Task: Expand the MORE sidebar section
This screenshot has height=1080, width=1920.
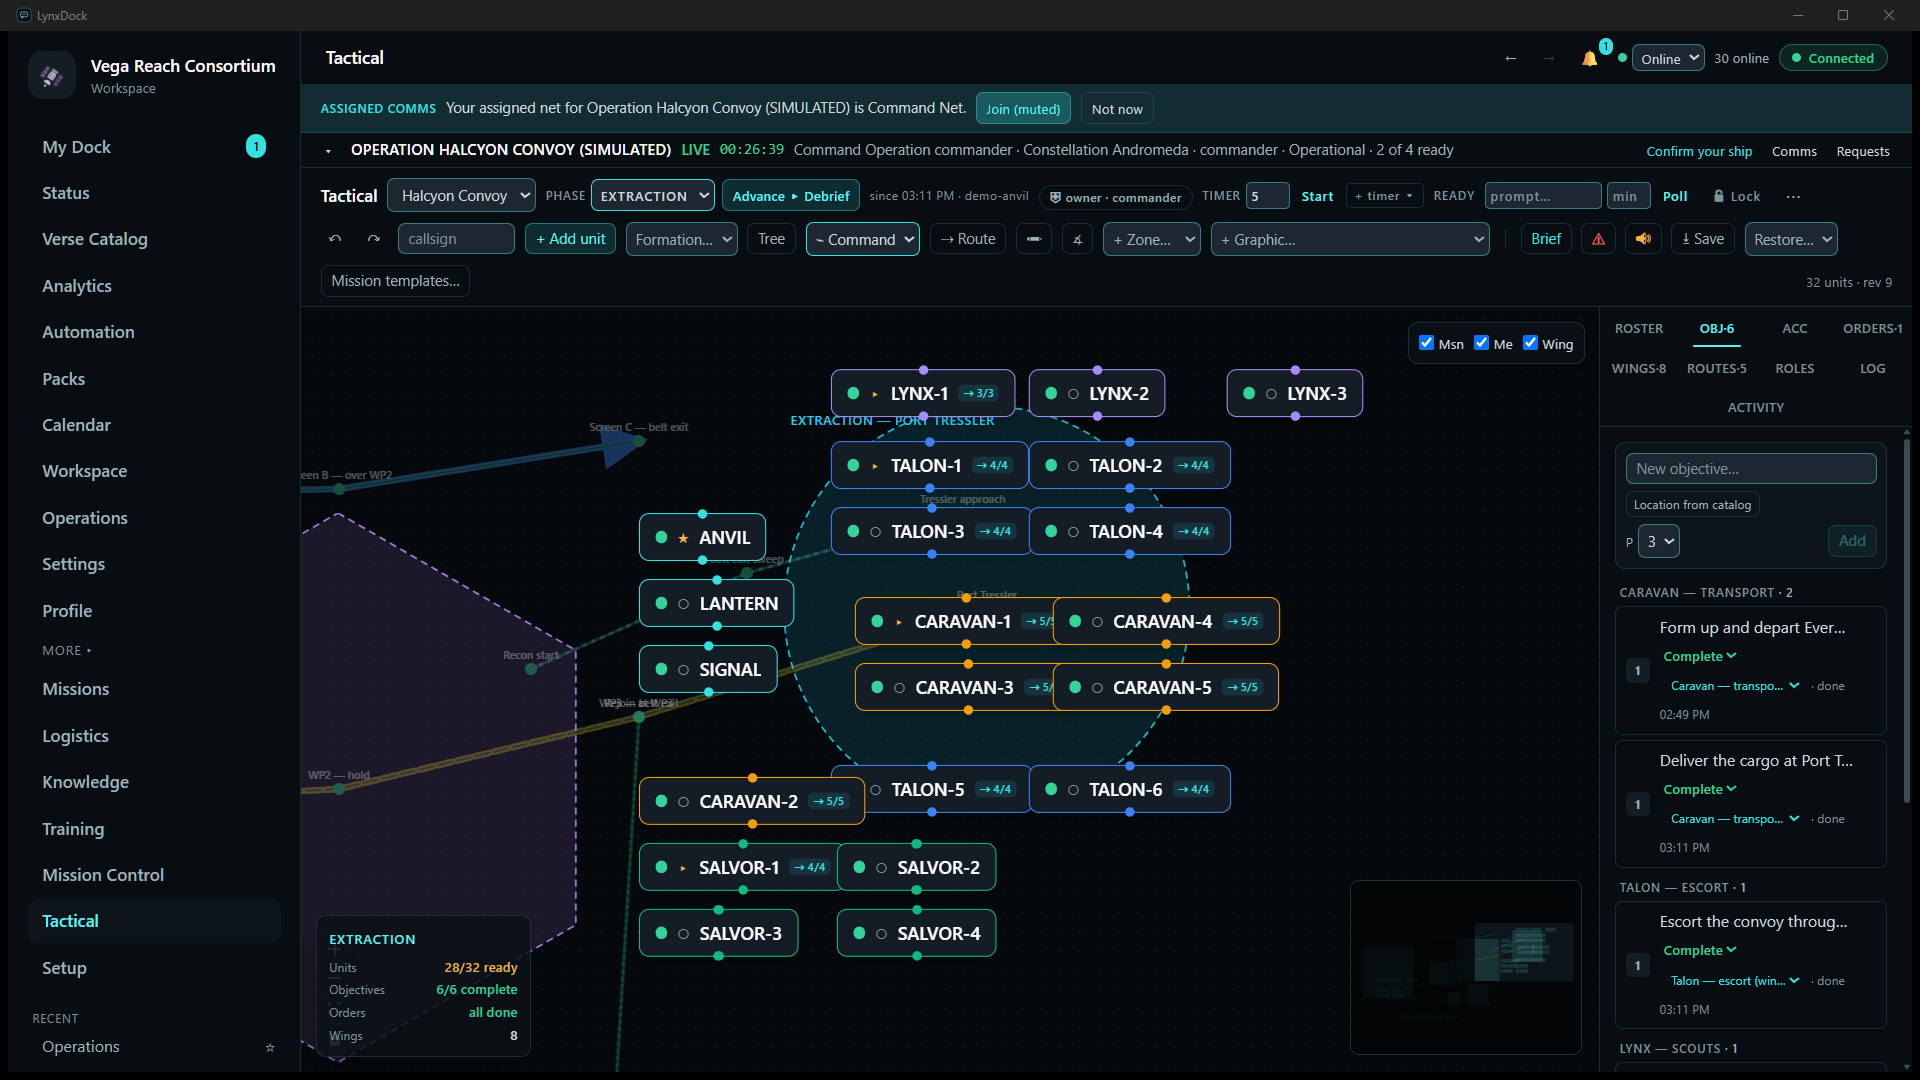Action: (66, 650)
